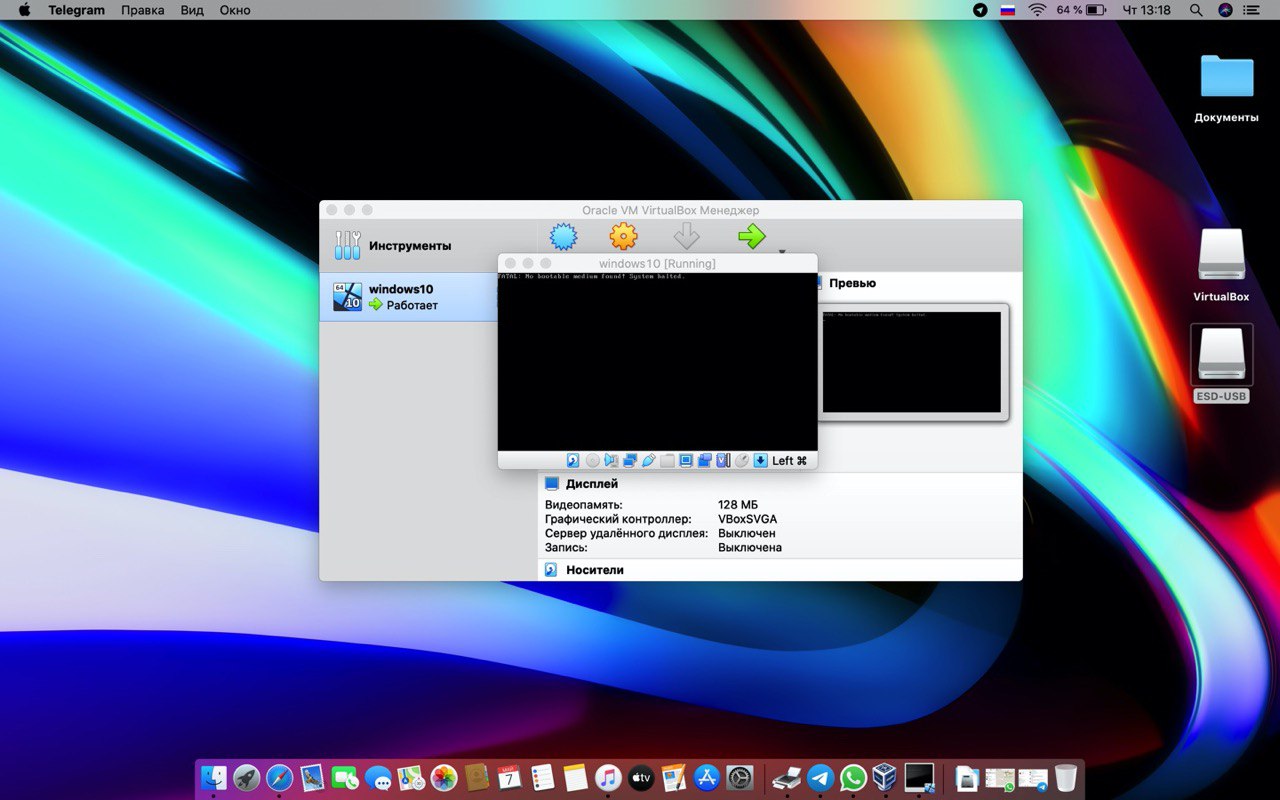
Task: Open the App Store from the Dock
Action: point(707,777)
